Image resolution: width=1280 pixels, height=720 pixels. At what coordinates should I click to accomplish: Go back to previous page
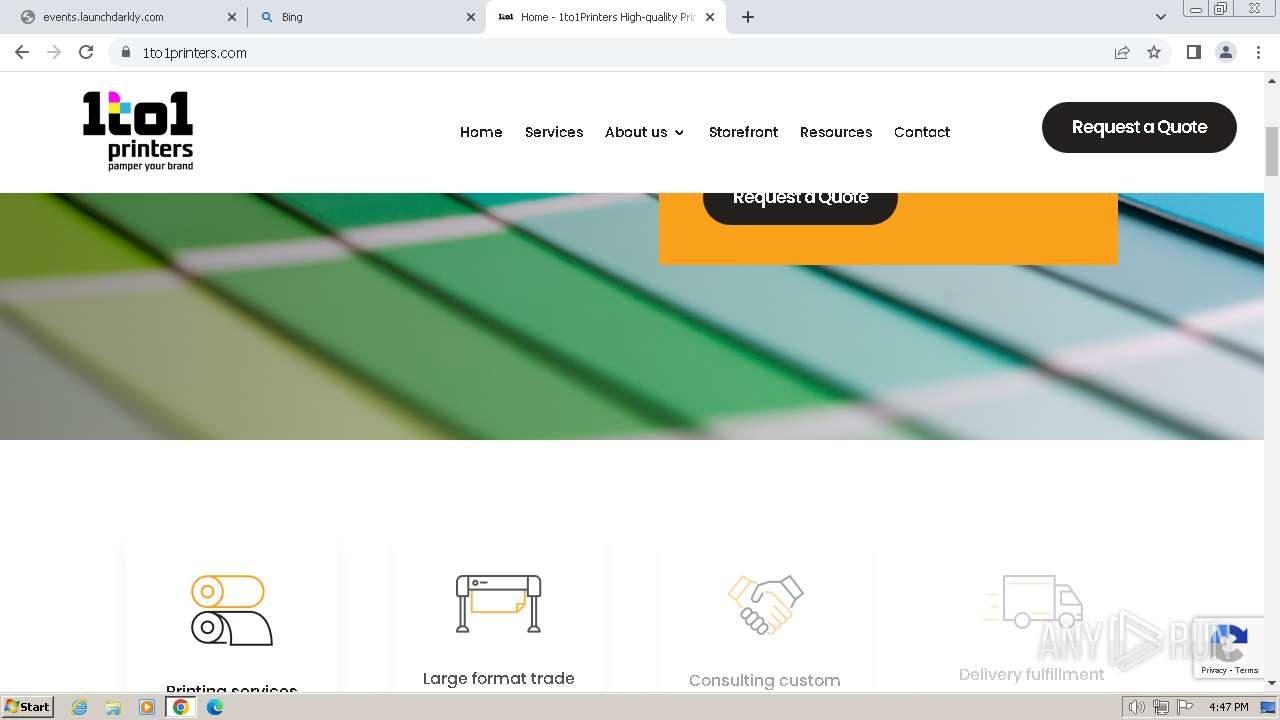22,53
